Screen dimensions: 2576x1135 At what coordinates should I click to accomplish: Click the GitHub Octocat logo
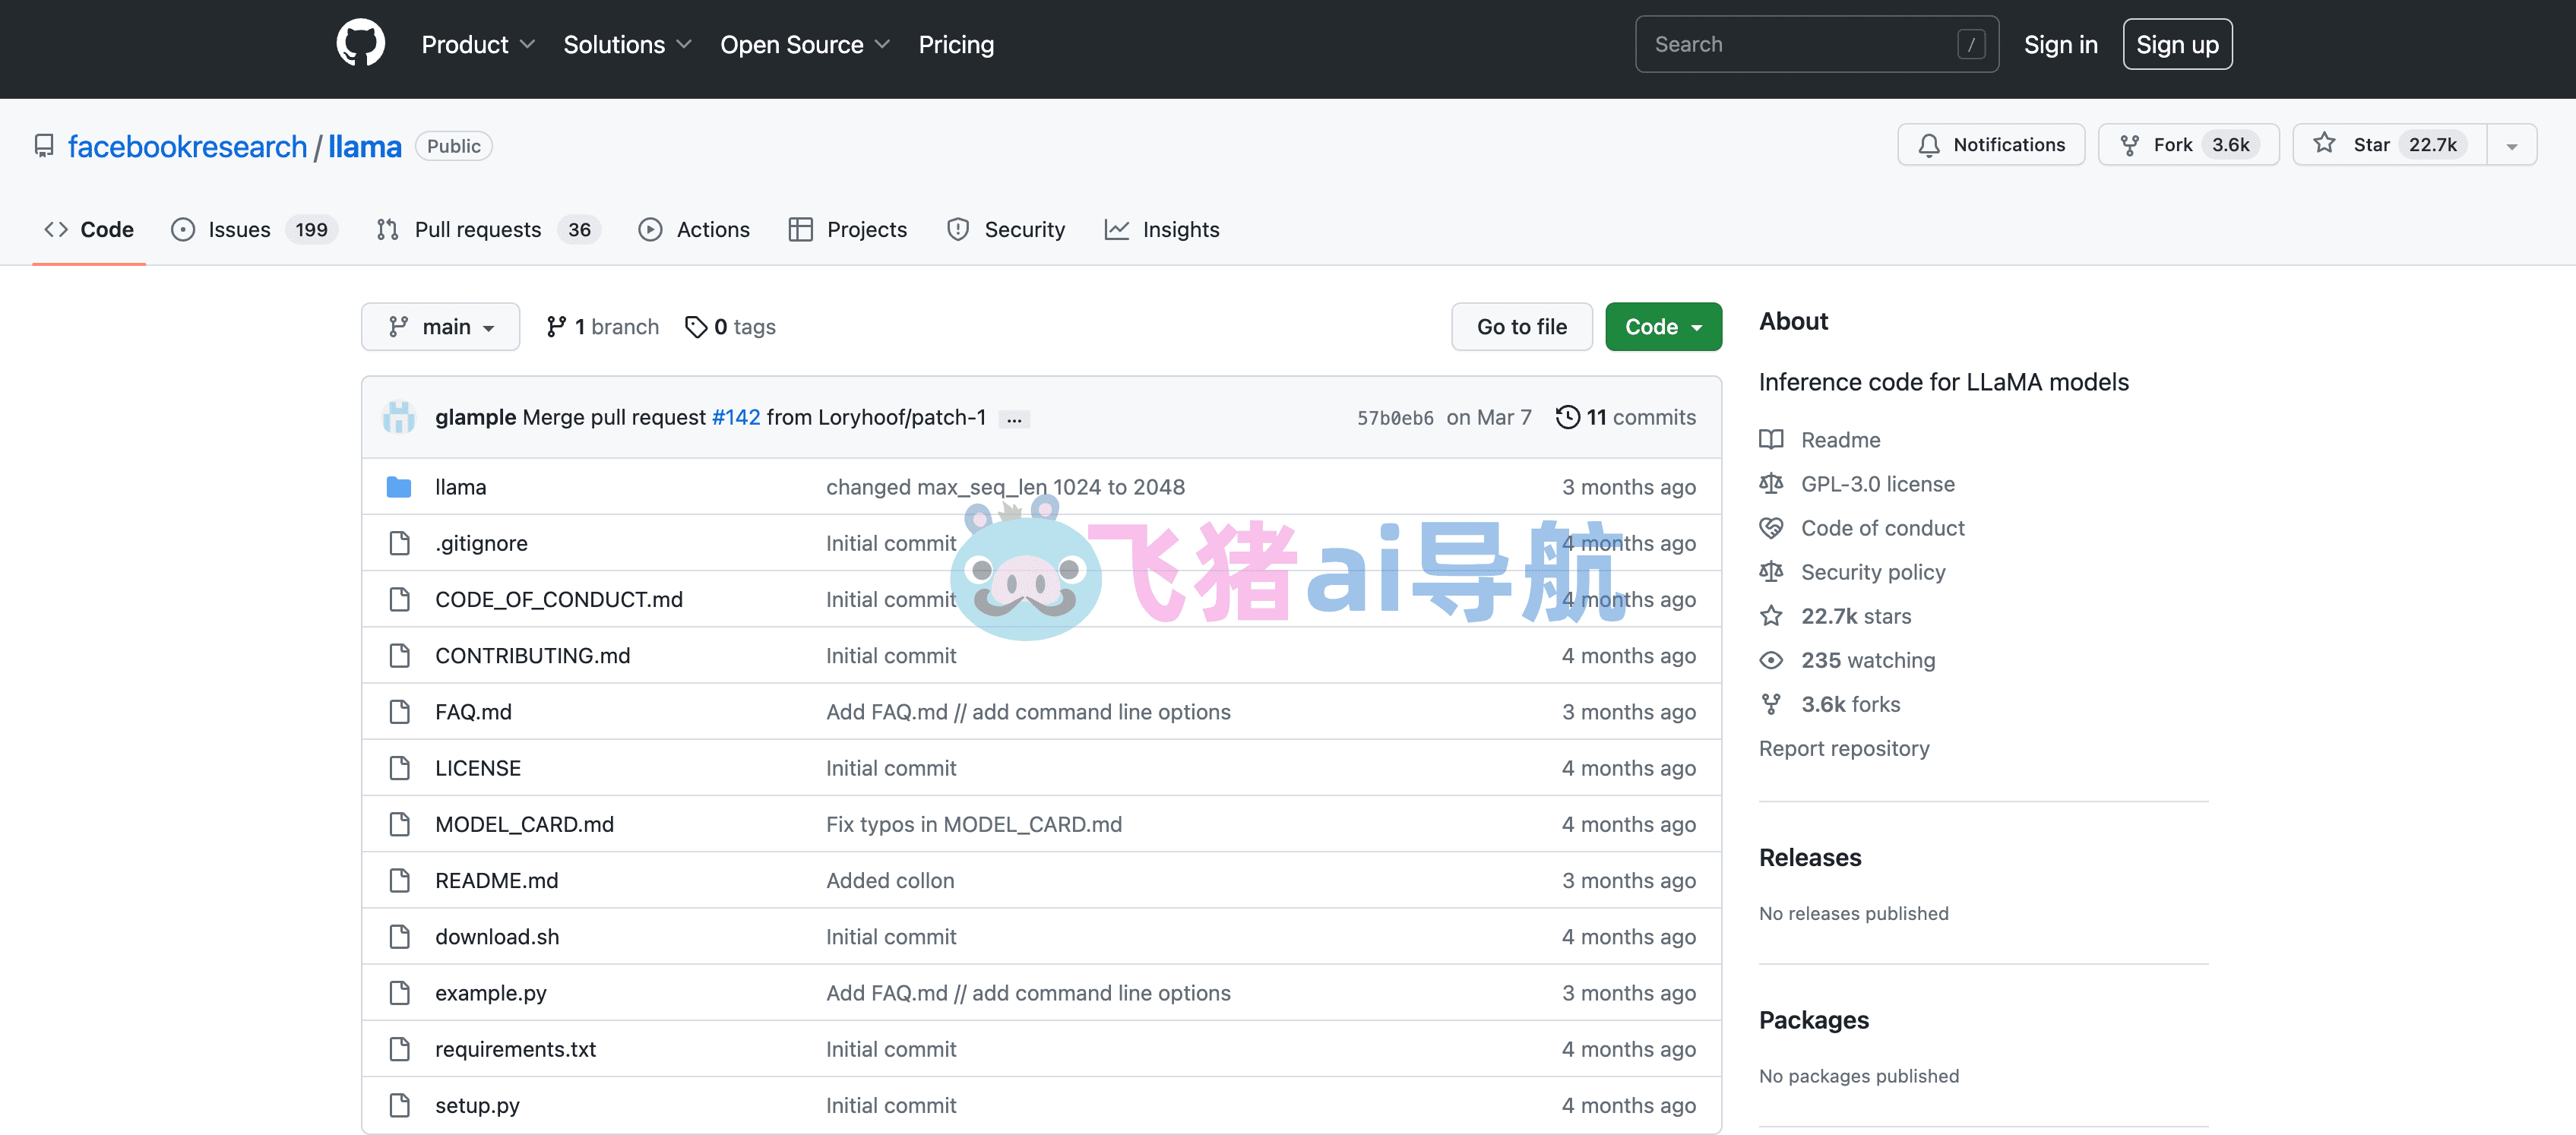click(360, 44)
